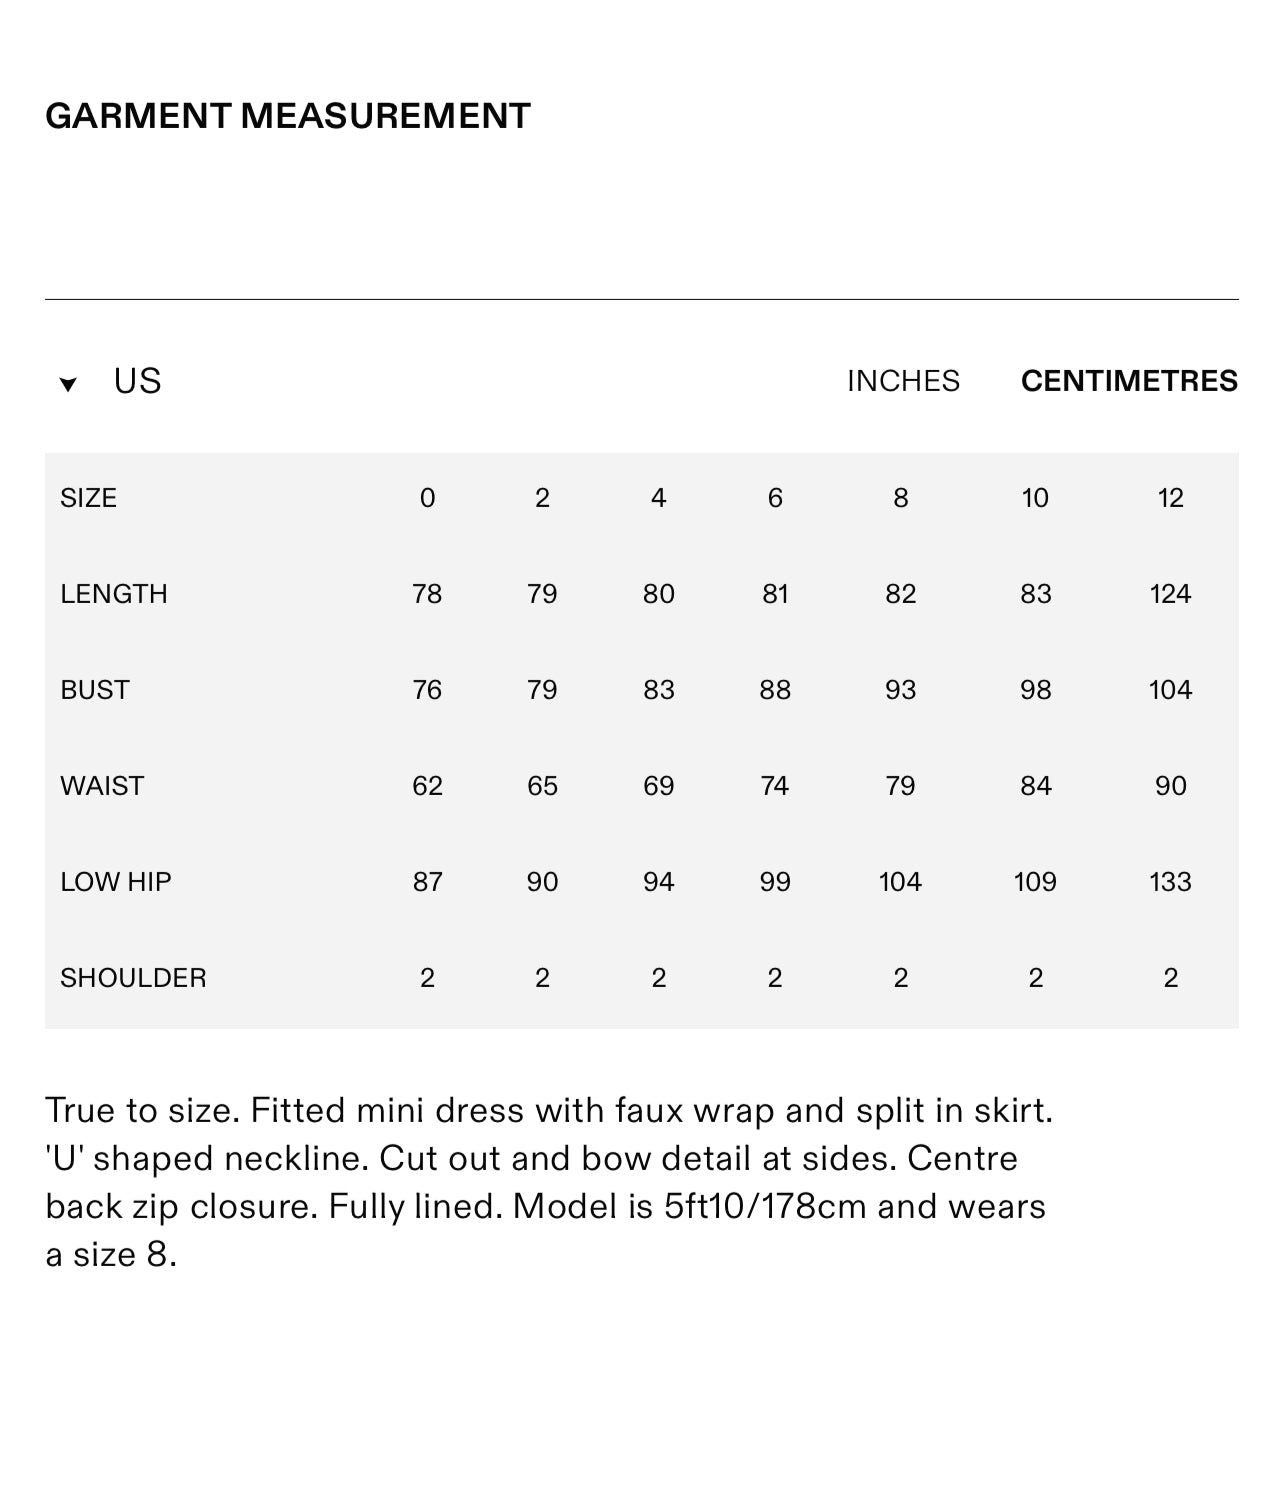1284x1495 pixels.
Task: Select the LOW HIP row label
Action: point(115,882)
